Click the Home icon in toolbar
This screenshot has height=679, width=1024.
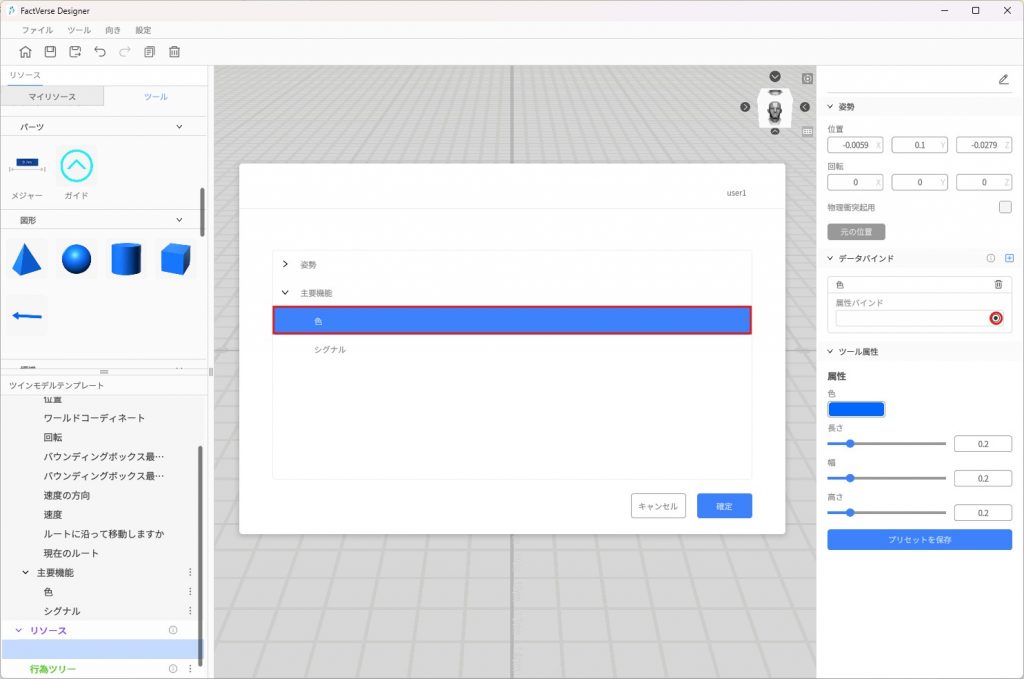(25, 52)
